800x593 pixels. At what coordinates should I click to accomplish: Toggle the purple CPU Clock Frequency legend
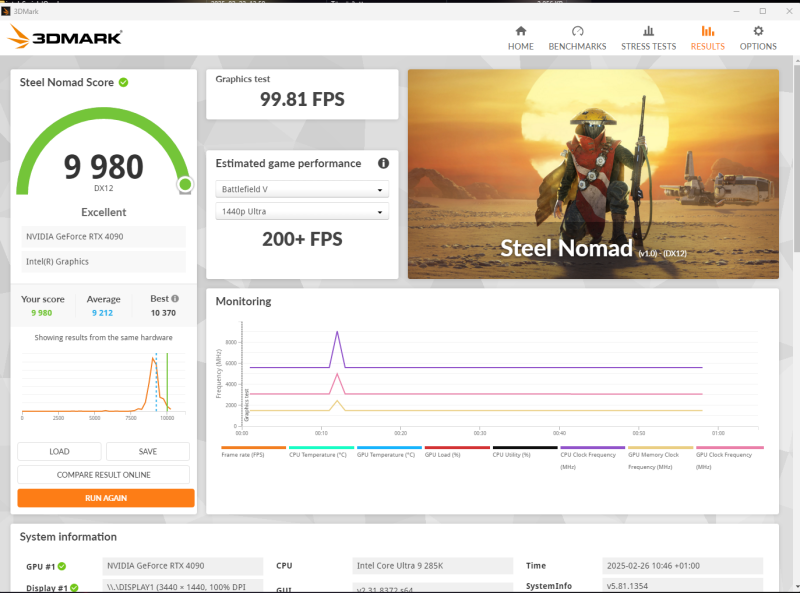[x=592, y=458]
